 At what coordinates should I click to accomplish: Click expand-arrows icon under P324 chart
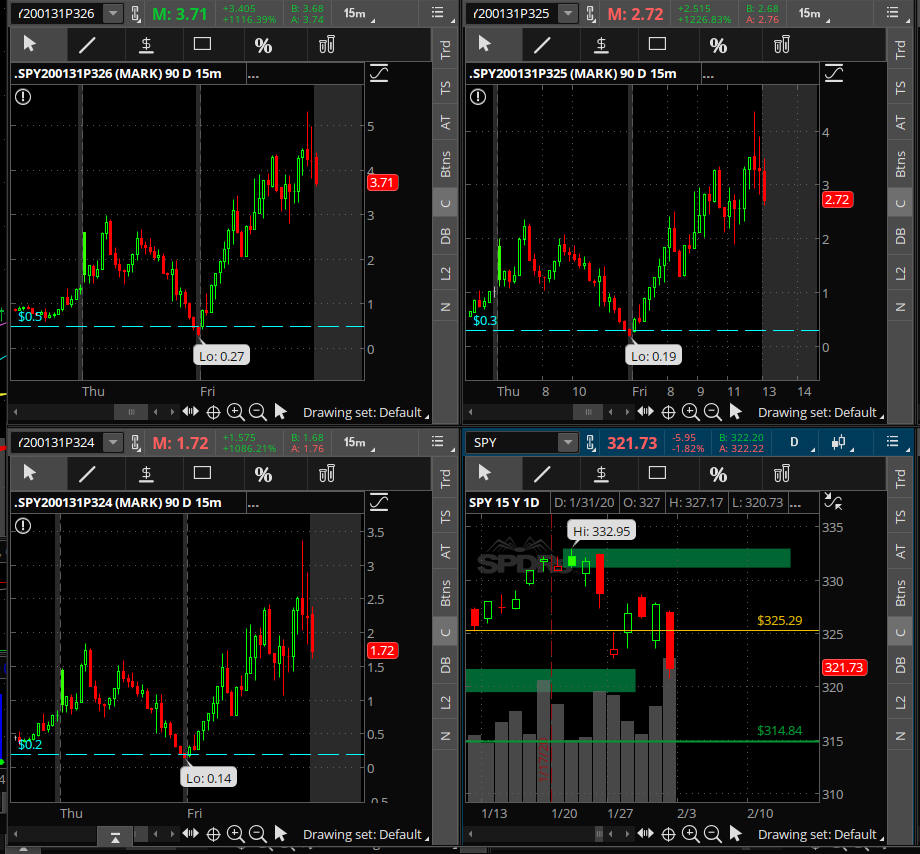tap(191, 833)
